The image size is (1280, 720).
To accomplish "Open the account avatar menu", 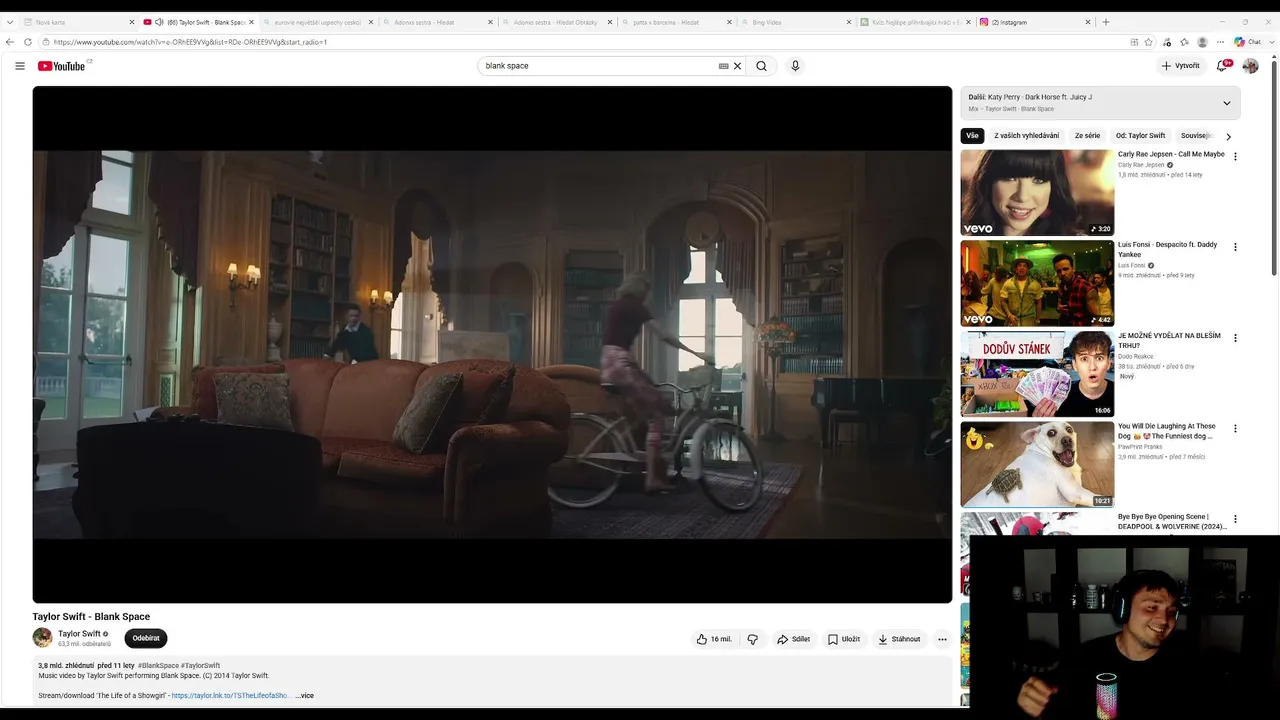I will (x=1250, y=66).
